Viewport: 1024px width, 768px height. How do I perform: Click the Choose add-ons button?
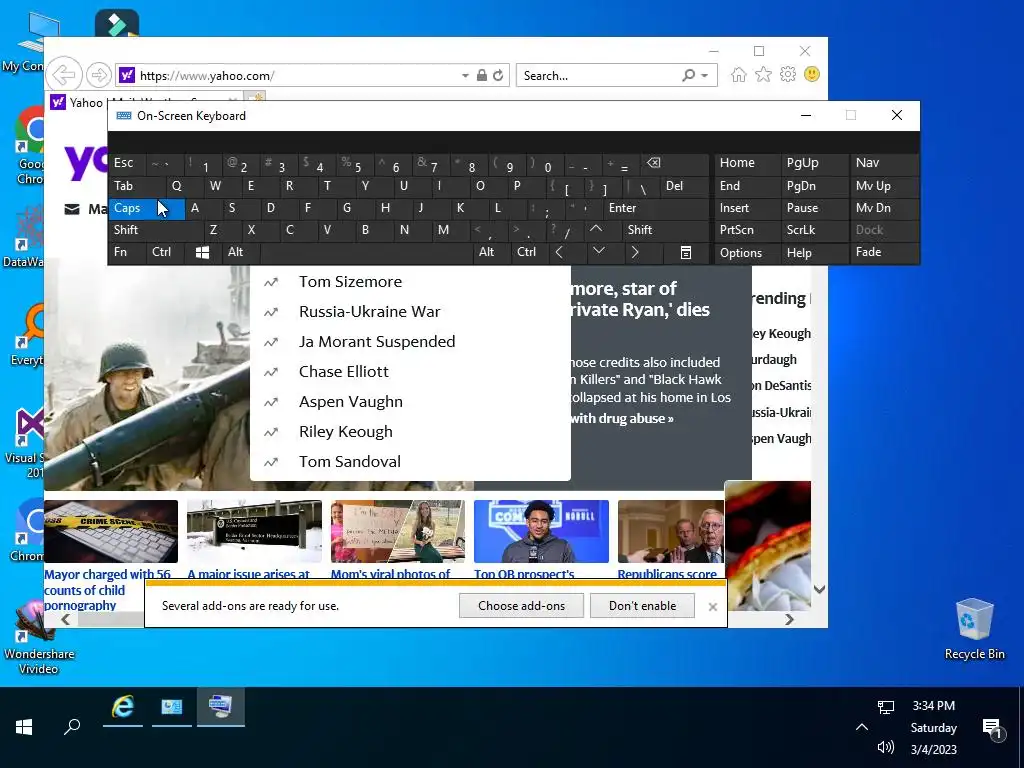521,605
